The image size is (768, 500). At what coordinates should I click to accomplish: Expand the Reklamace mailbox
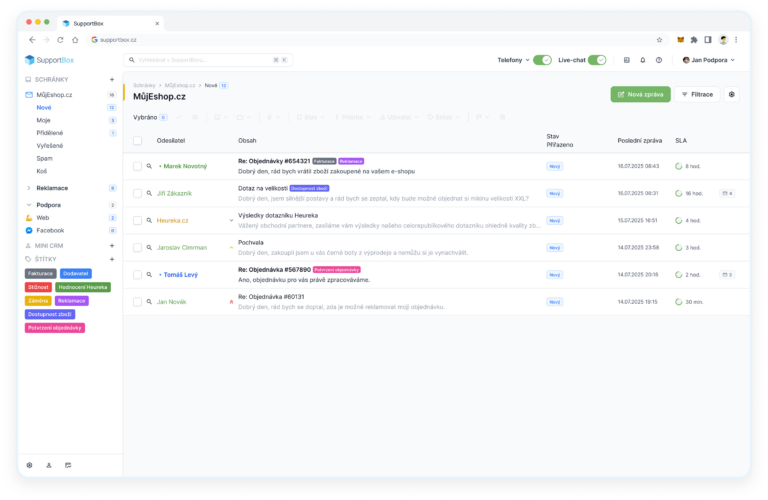(29, 188)
